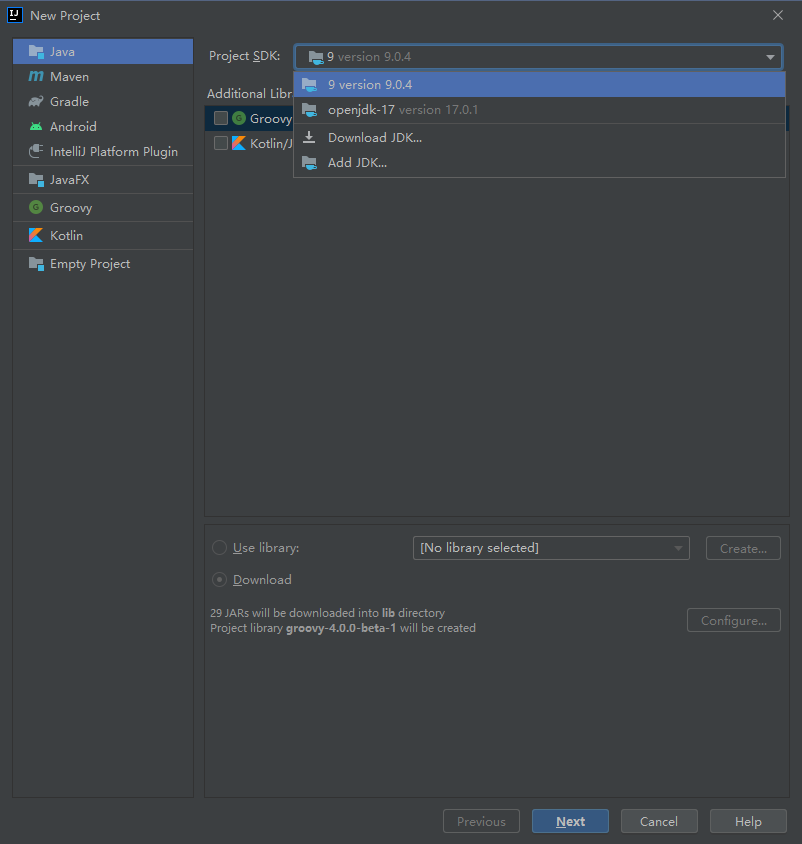Click the Android robot icon
This screenshot has height=844, width=802.
click(x=36, y=126)
